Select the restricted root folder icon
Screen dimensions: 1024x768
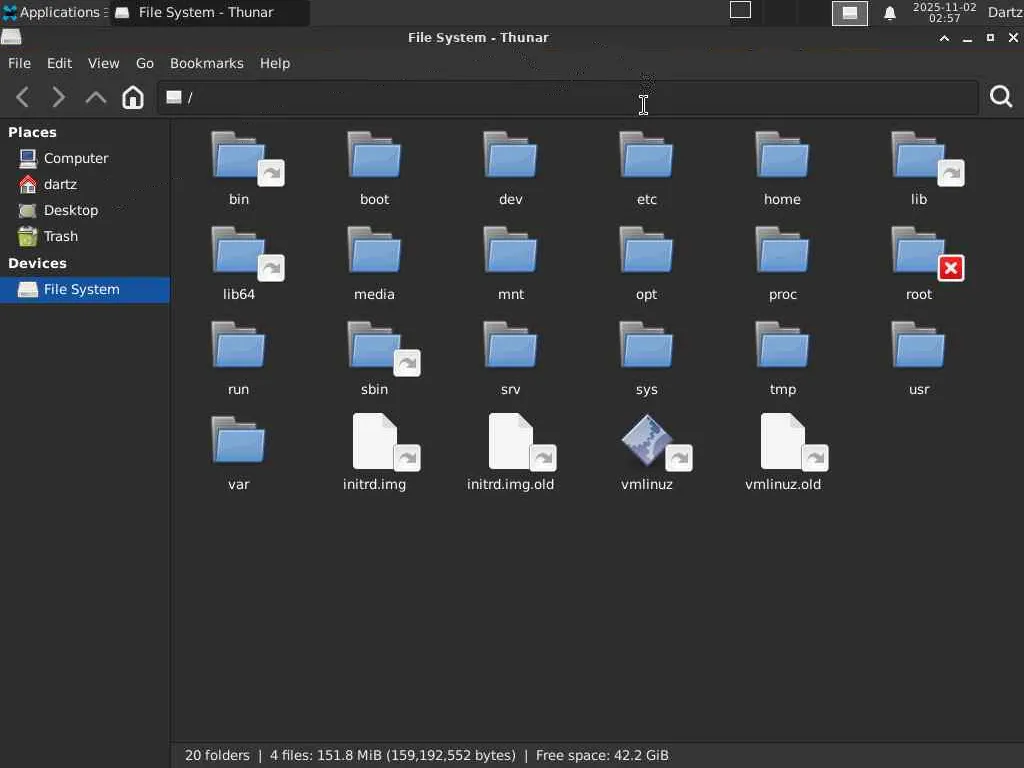919,251
